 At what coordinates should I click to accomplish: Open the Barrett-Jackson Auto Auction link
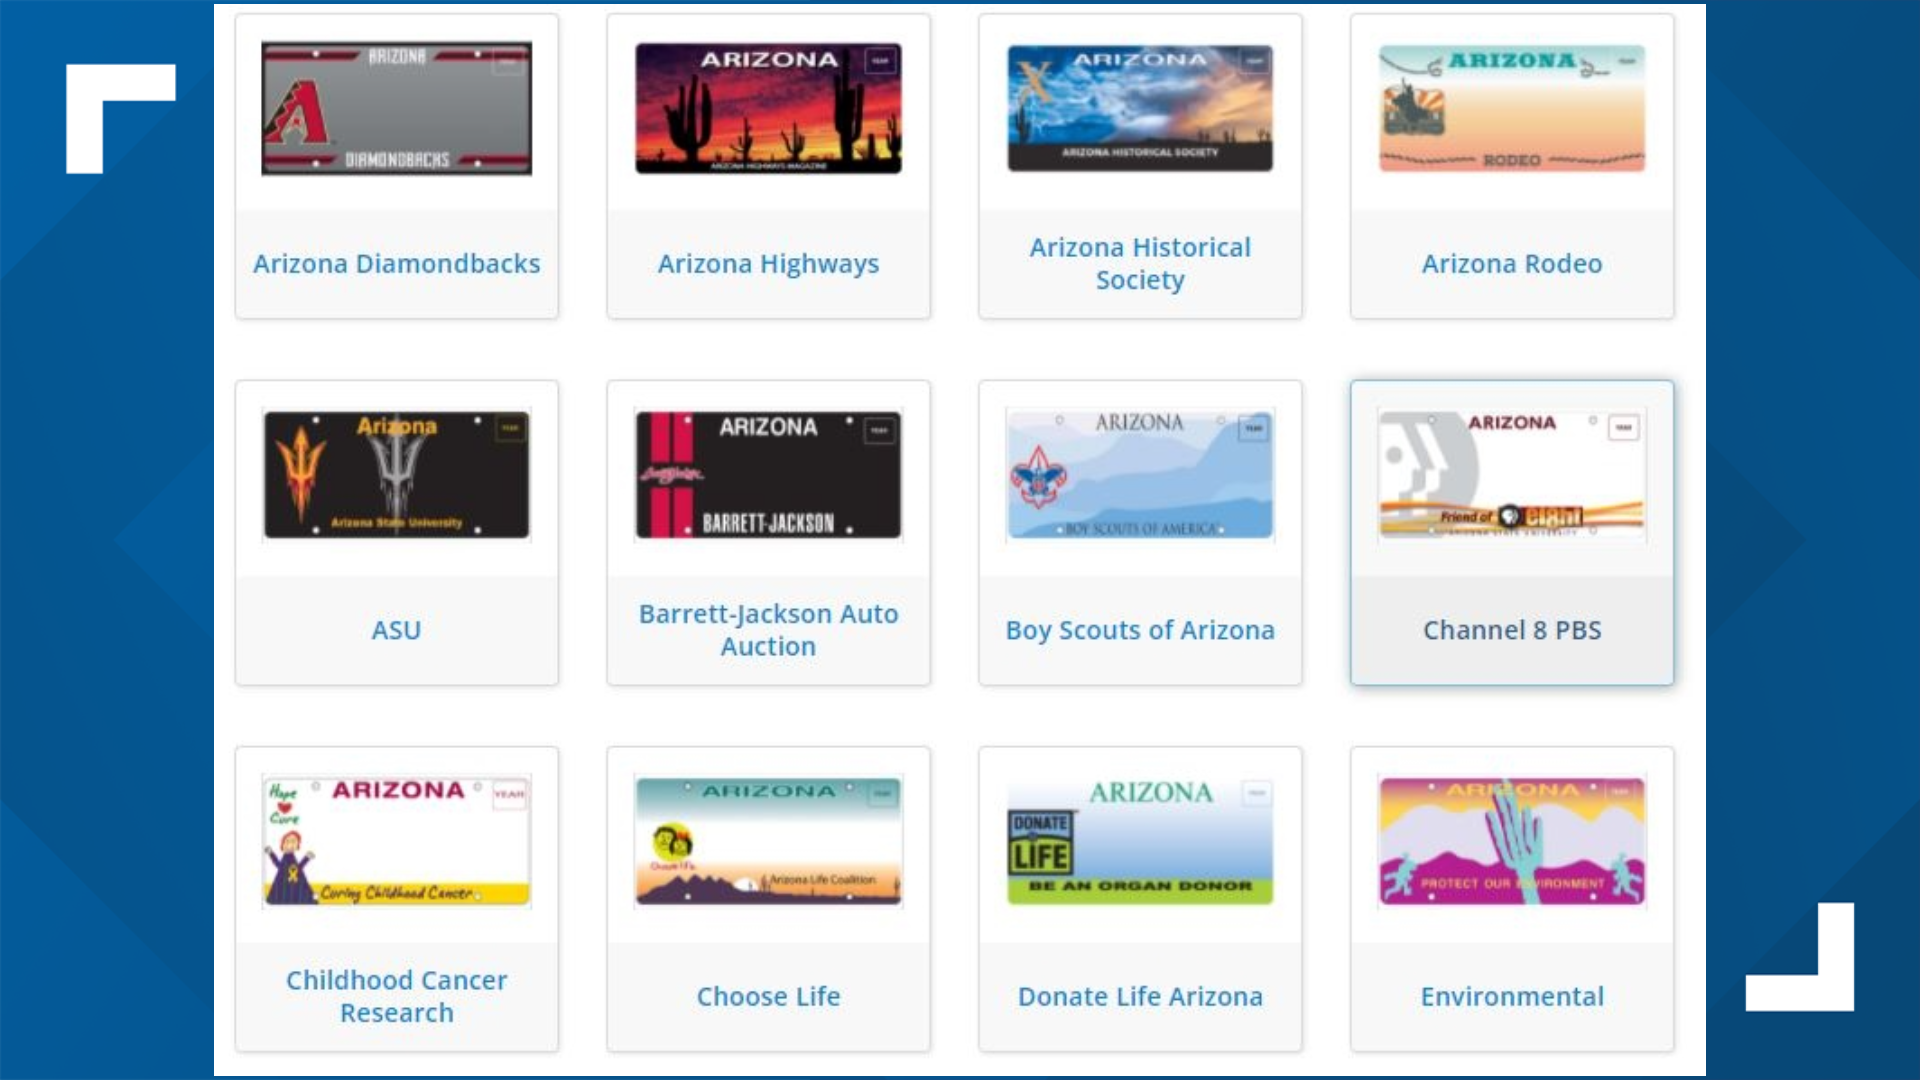coord(769,630)
